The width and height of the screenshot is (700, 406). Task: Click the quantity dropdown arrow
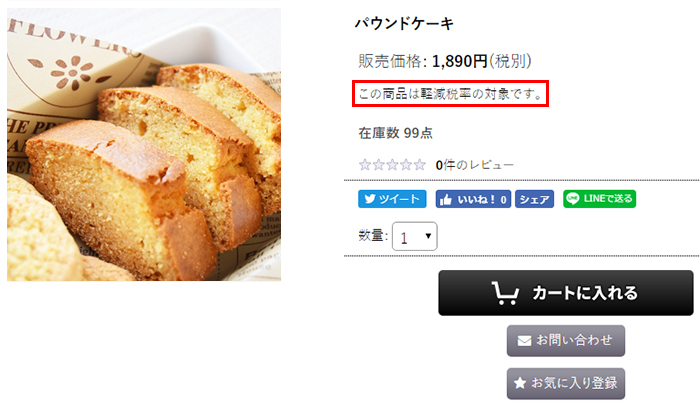428,235
